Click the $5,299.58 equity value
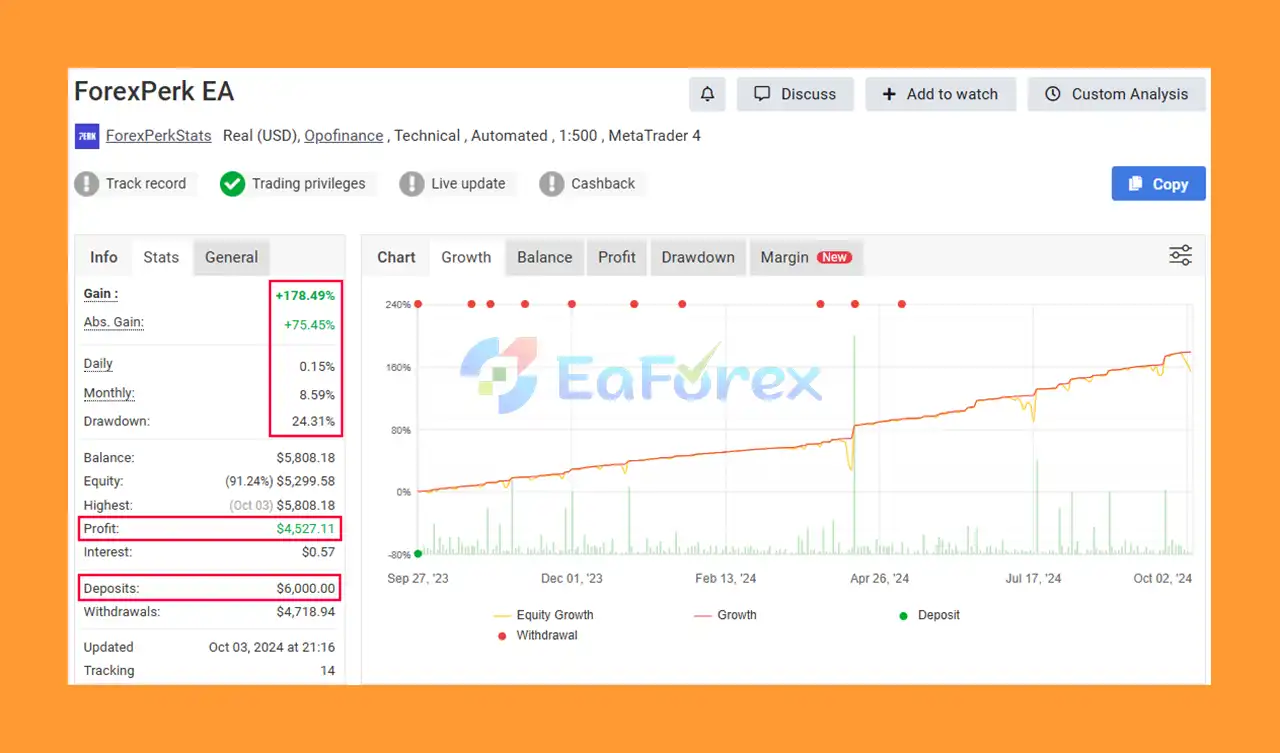The width and height of the screenshot is (1280, 753). tap(306, 481)
